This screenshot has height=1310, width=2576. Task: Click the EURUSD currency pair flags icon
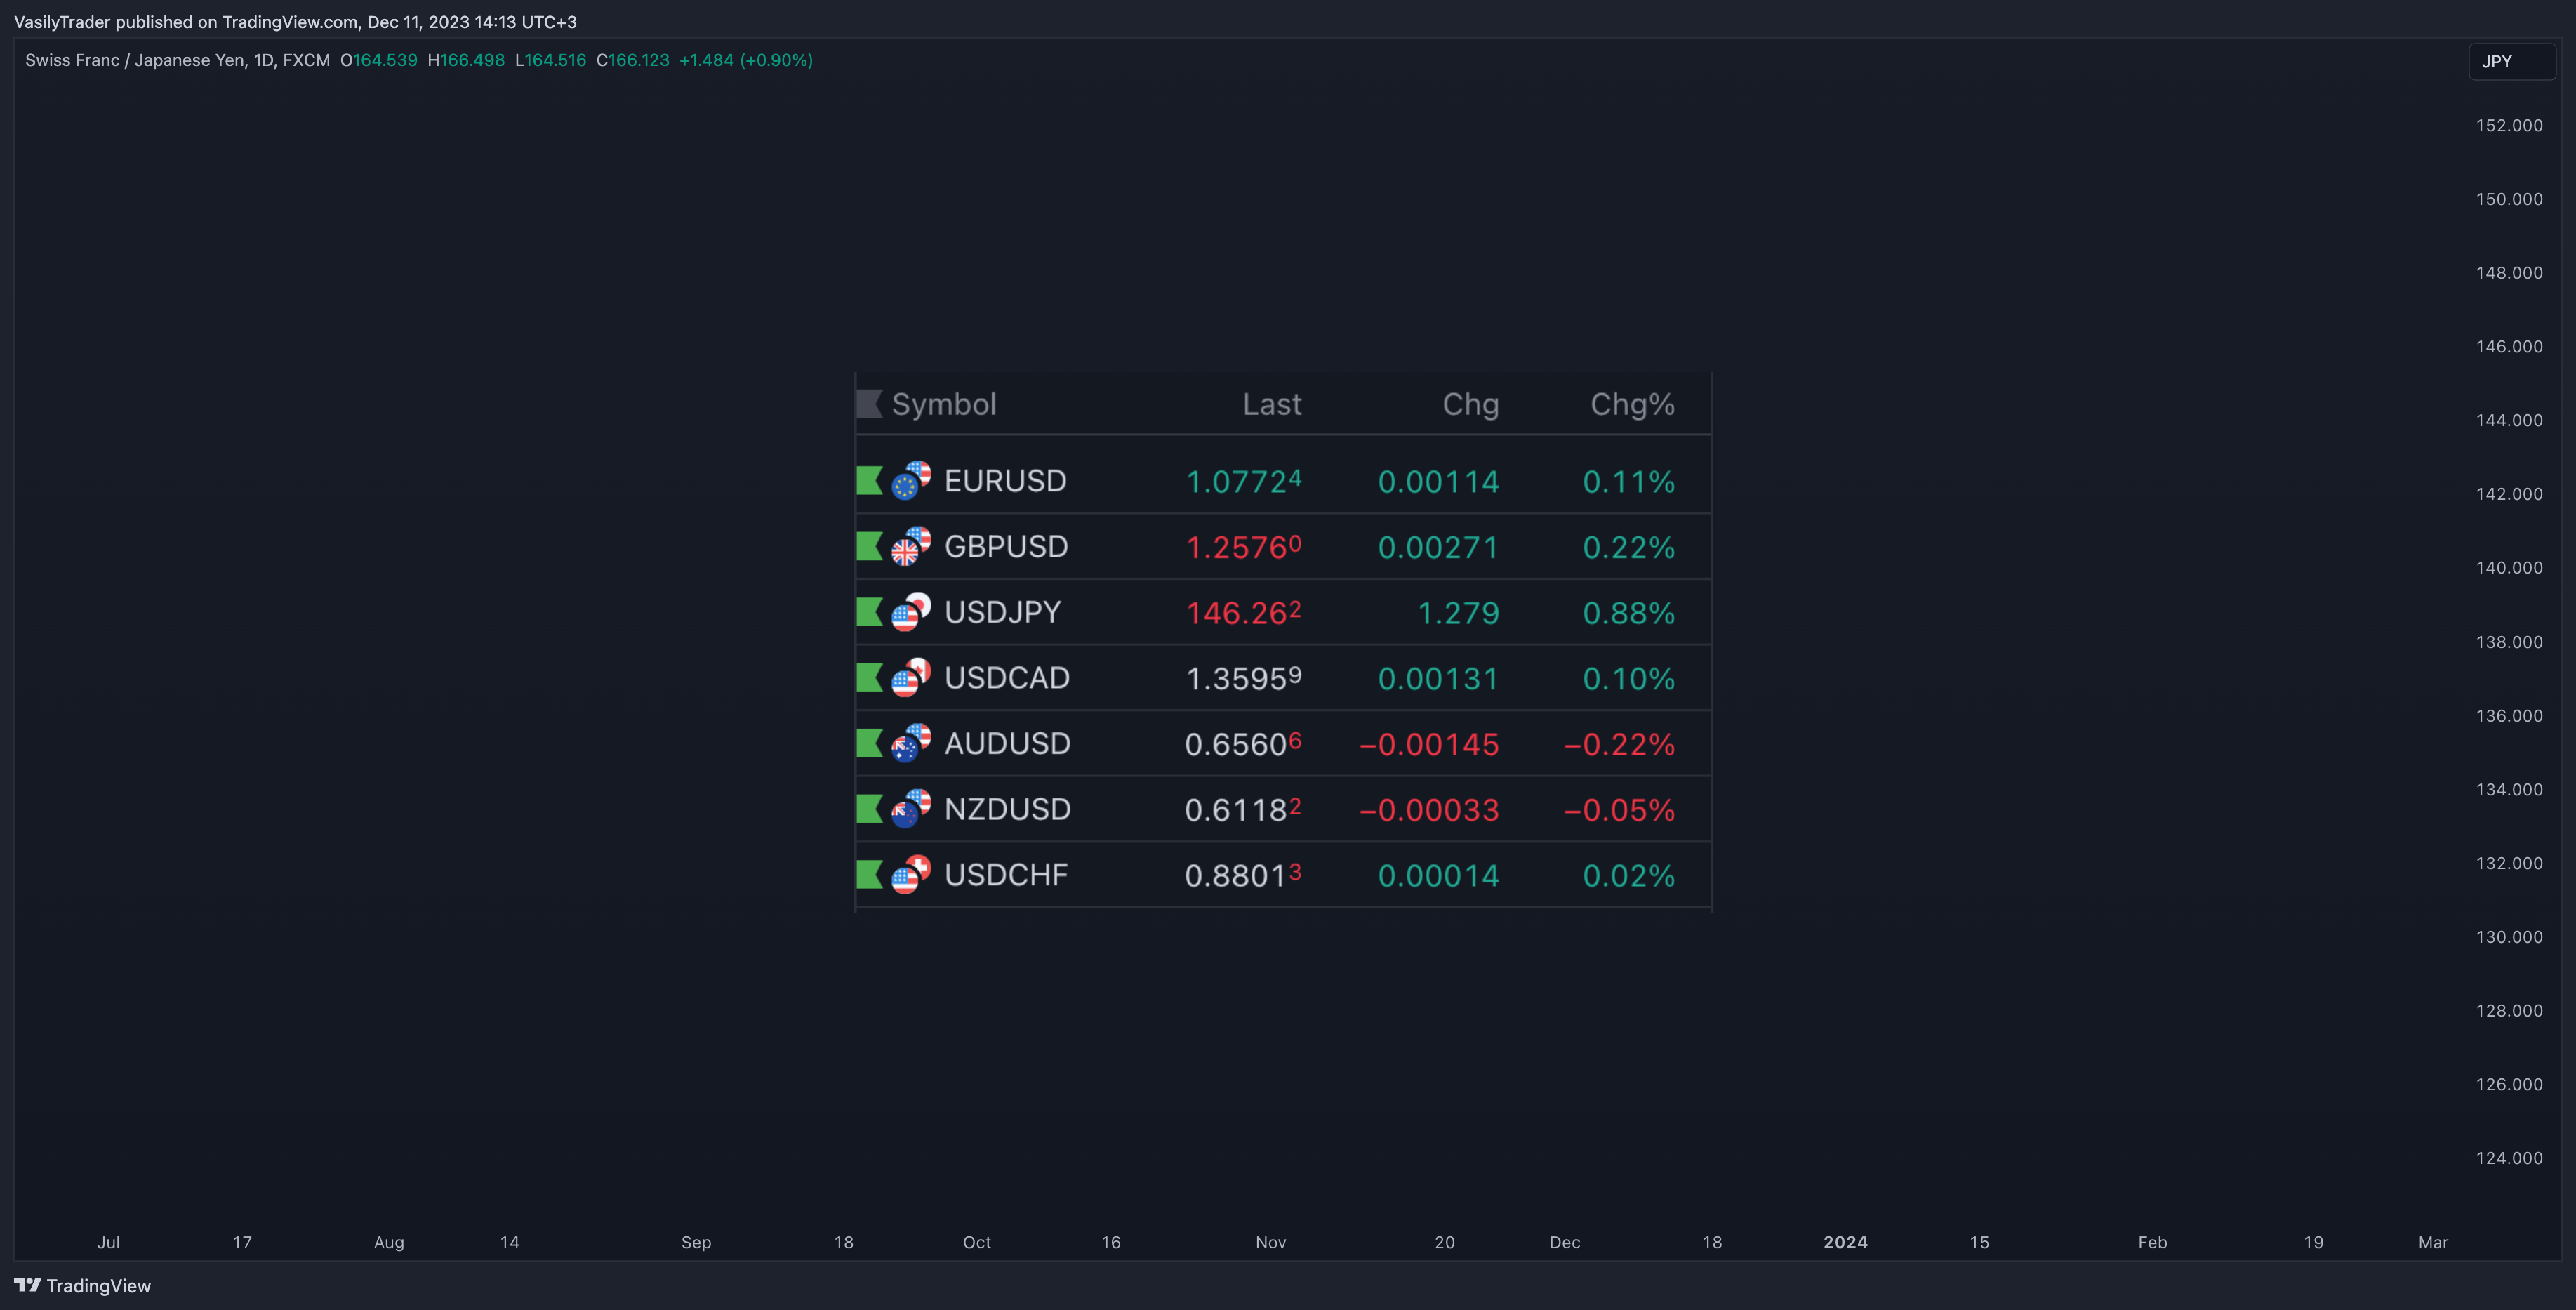tap(911, 480)
